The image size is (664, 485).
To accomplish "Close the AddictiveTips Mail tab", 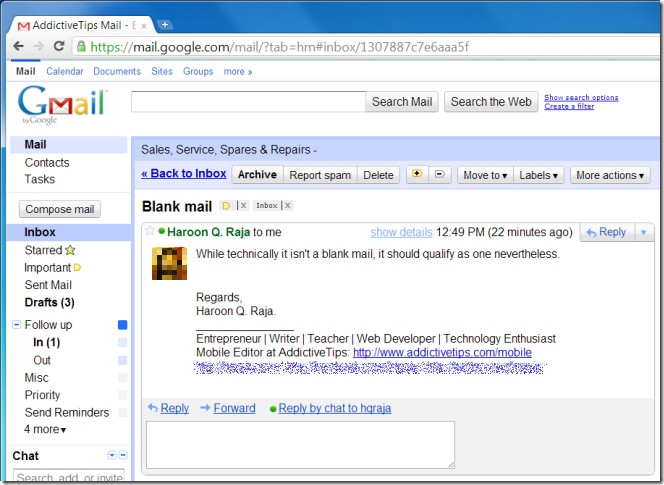I will (144, 26).
